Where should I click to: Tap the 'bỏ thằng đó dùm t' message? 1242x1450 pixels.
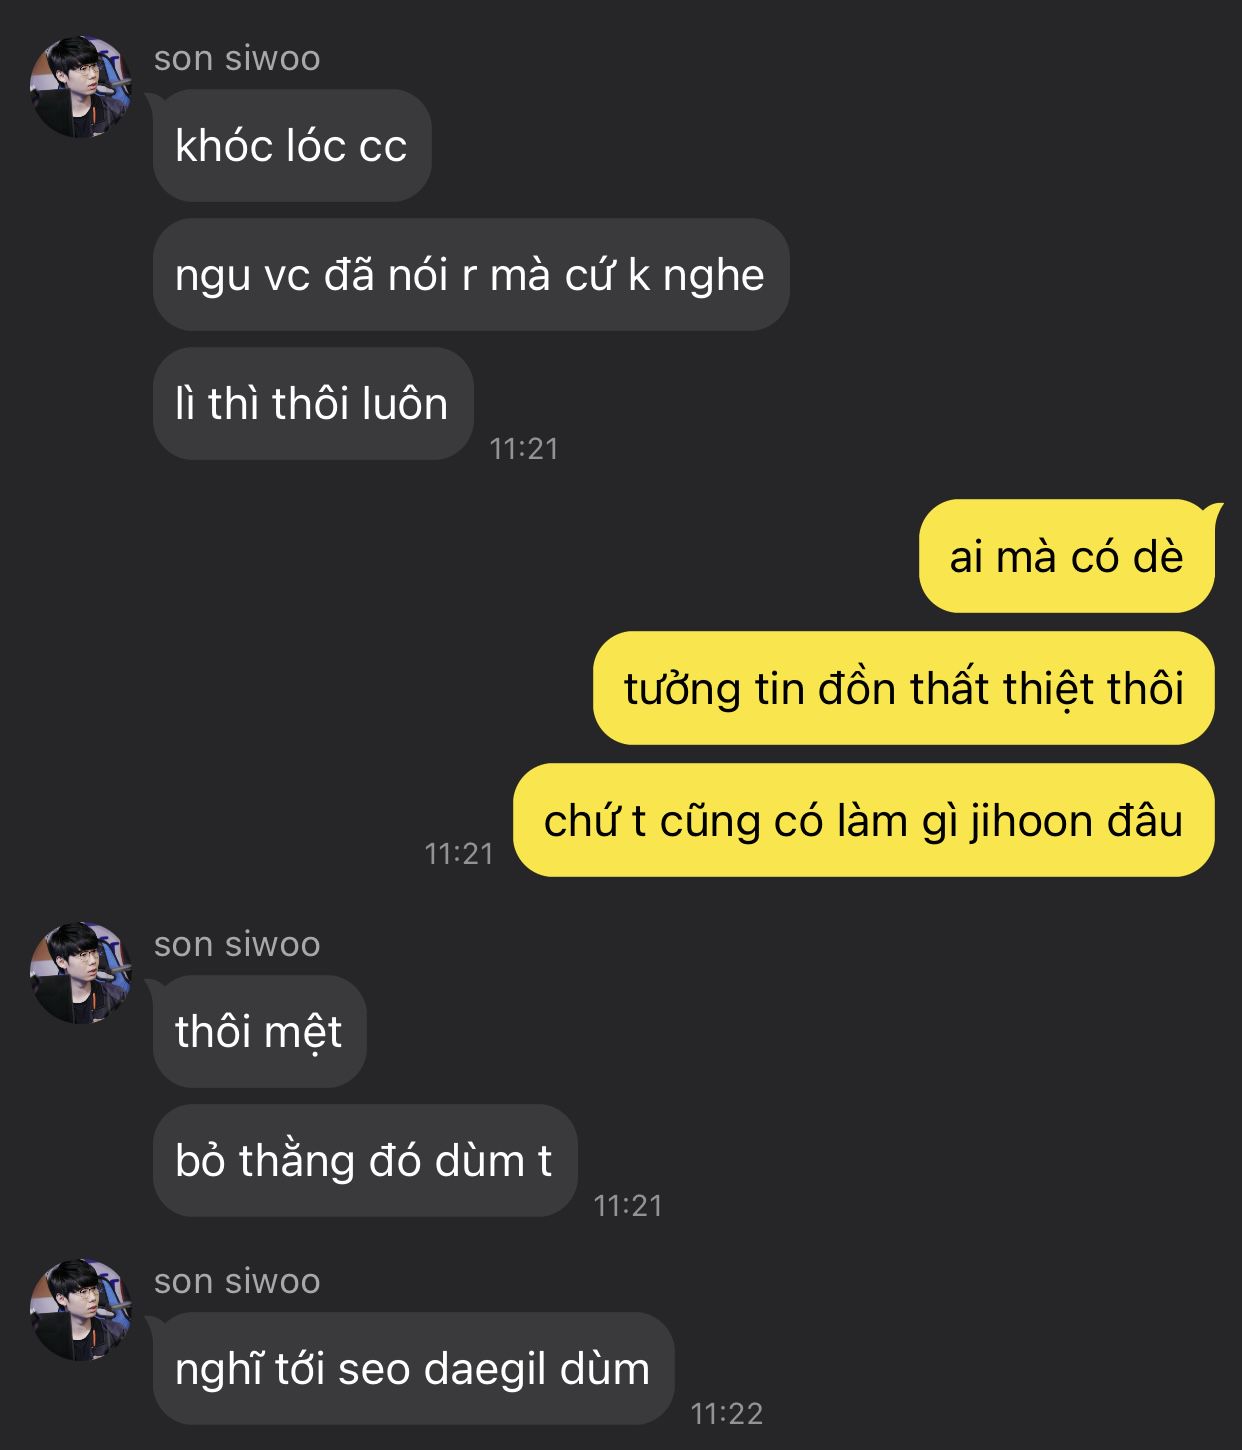[365, 1161]
